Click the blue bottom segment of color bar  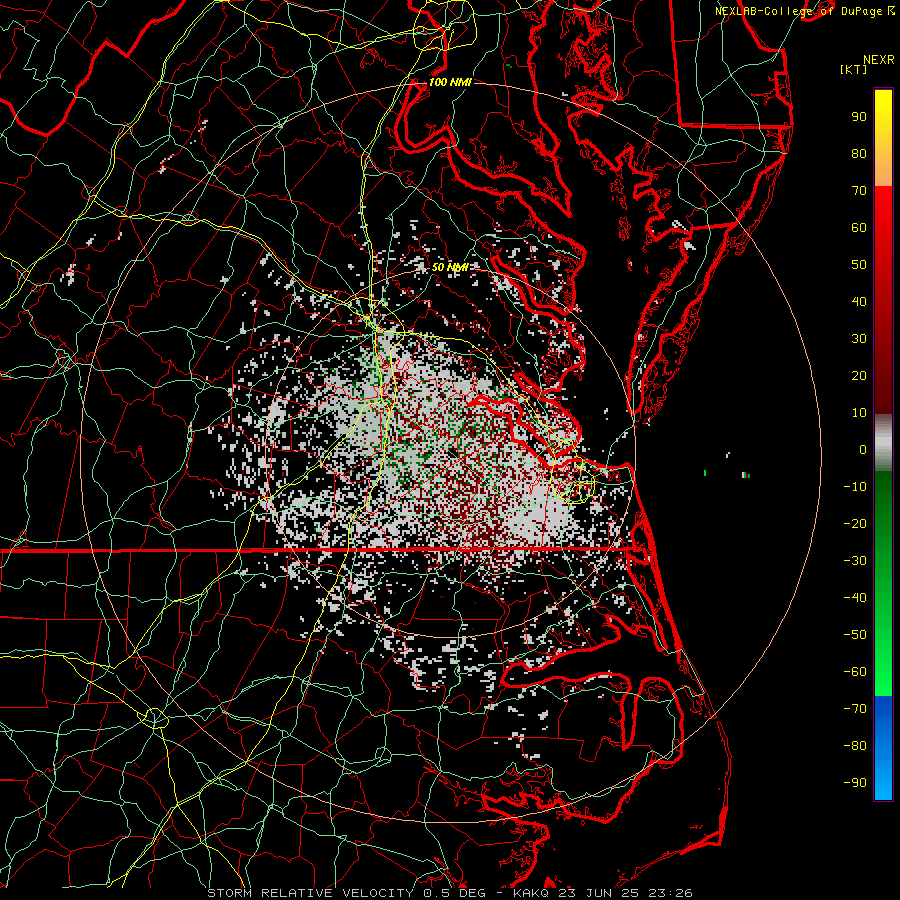point(883,748)
